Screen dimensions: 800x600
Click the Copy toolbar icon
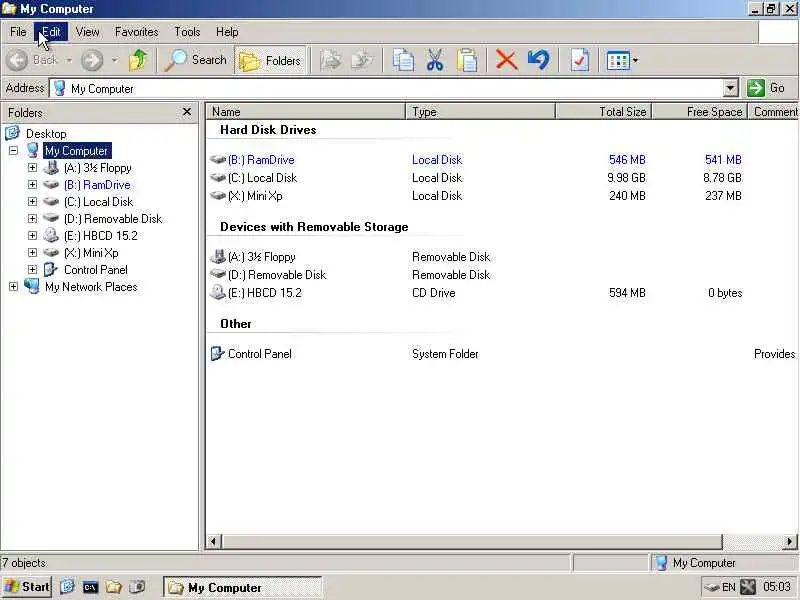pyautogui.click(x=403, y=60)
